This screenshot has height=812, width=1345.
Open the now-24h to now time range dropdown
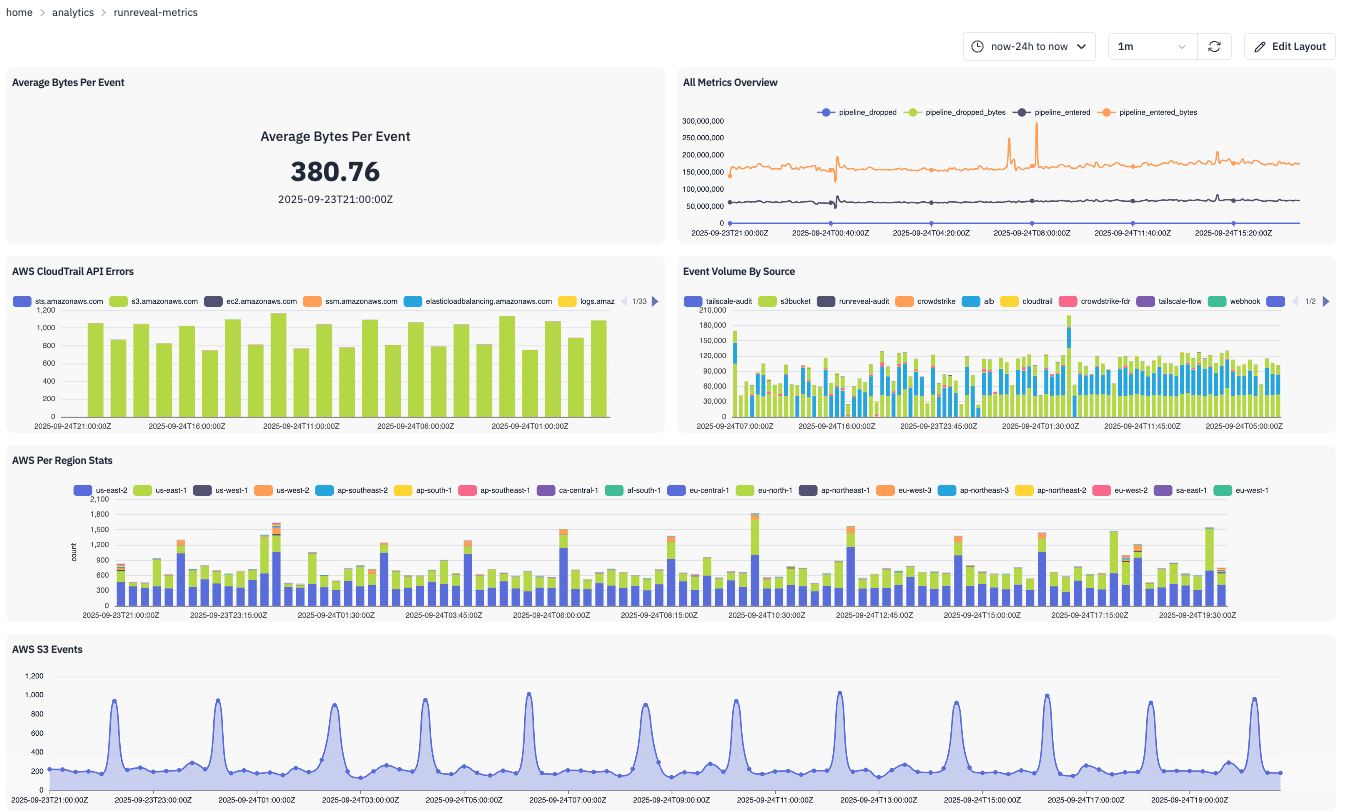click(1030, 46)
